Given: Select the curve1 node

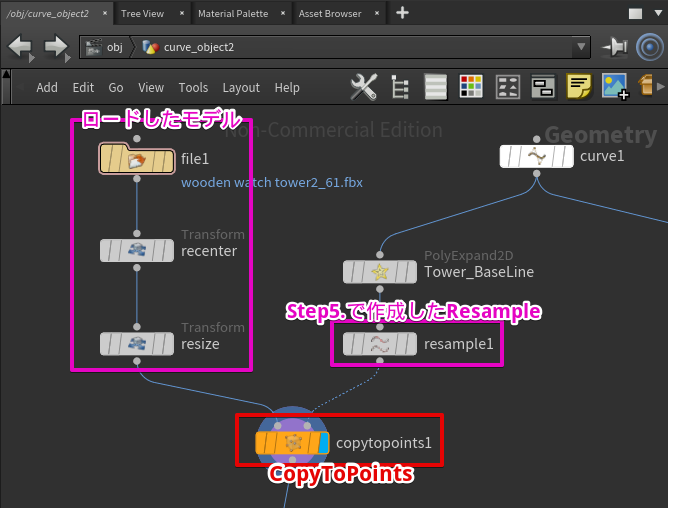Looking at the screenshot, I should click(x=537, y=156).
